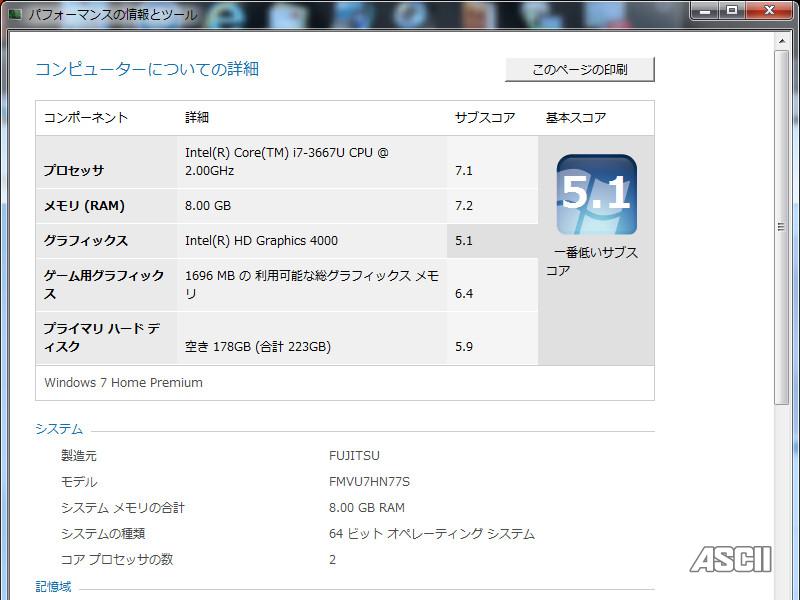Select the 8.00 GB RAM value
The image size is (800, 600).
pyautogui.click(x=367, y=508)
